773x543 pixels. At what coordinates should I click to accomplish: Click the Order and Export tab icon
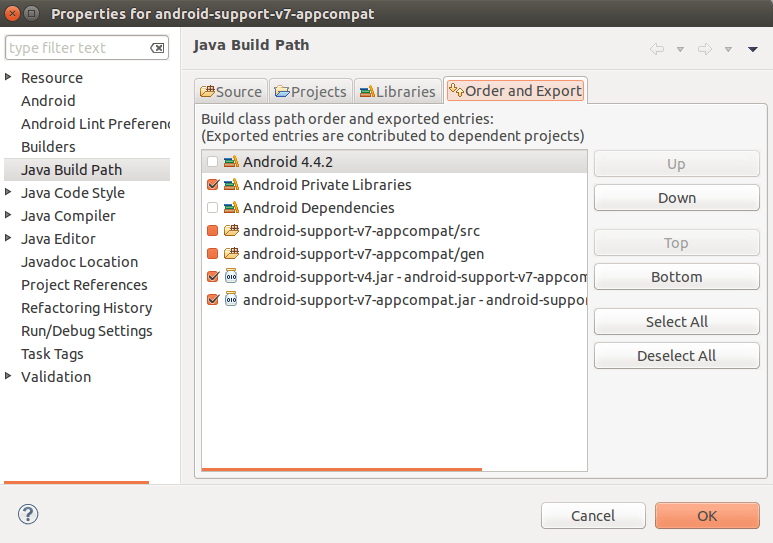click(x=457, y=90)
